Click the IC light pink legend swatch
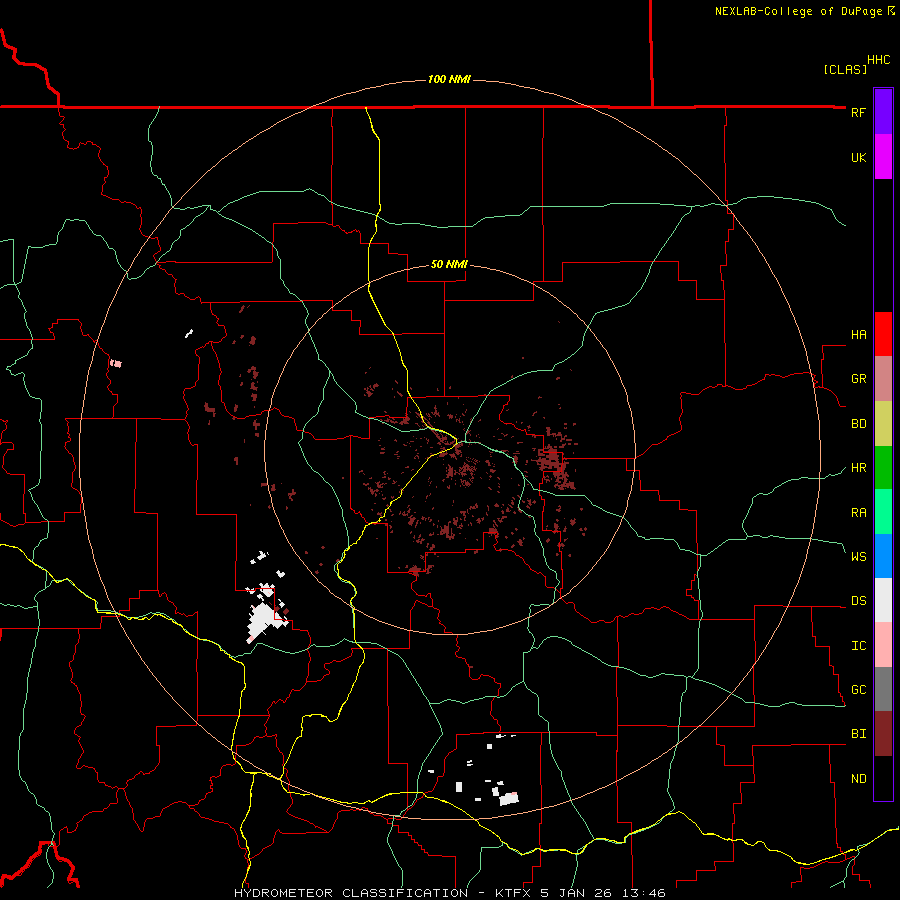 pos(883,645)
